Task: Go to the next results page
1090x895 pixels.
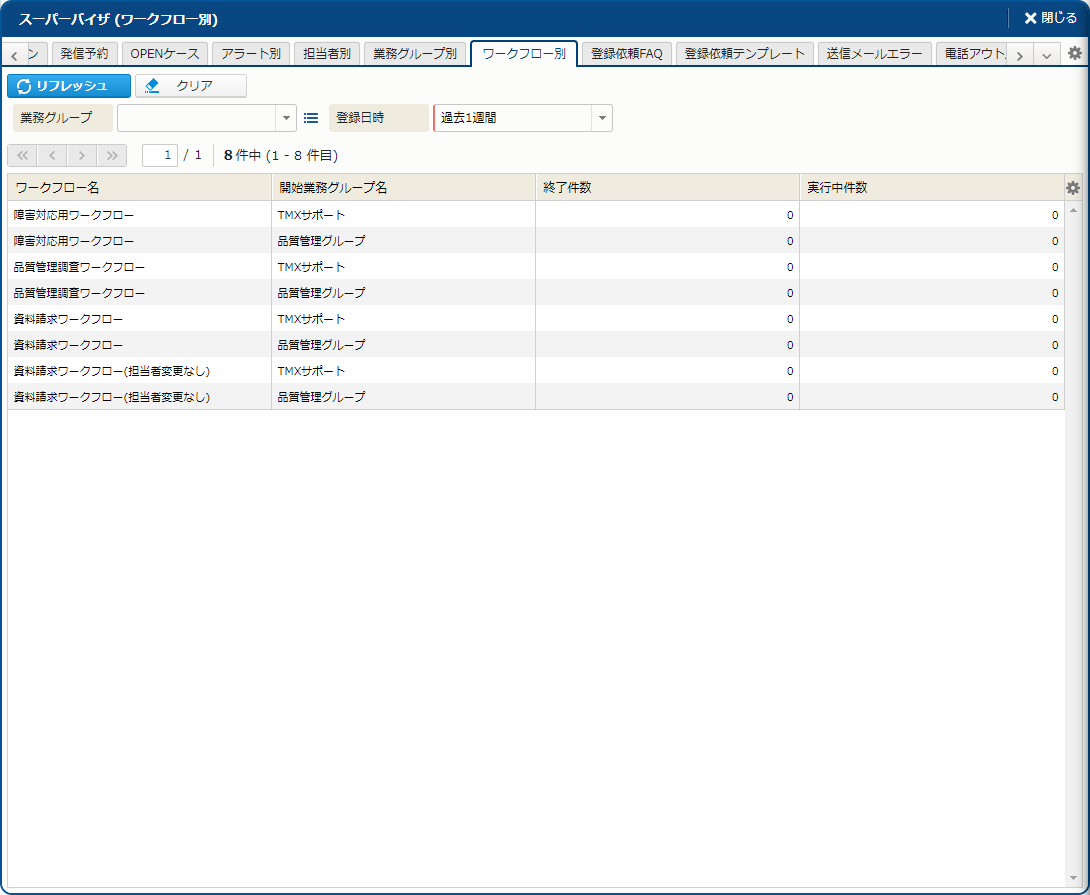Action: (x=82, y=155)
